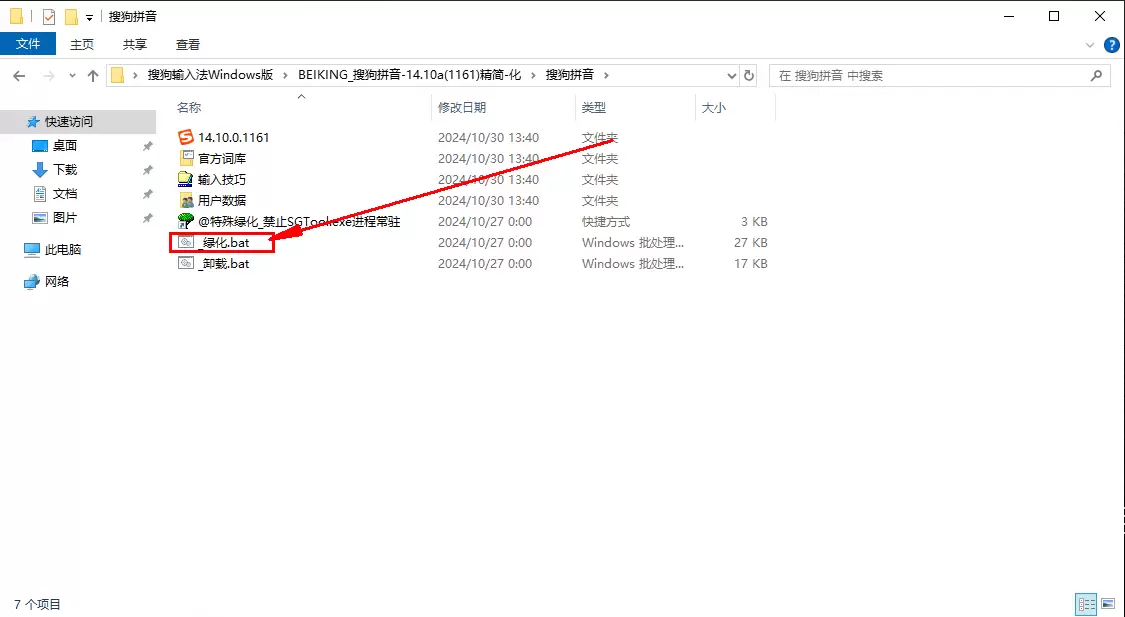Click the 下载 download arrow icon
This screenshot has width=1125, height=617.
click(40, 170)
